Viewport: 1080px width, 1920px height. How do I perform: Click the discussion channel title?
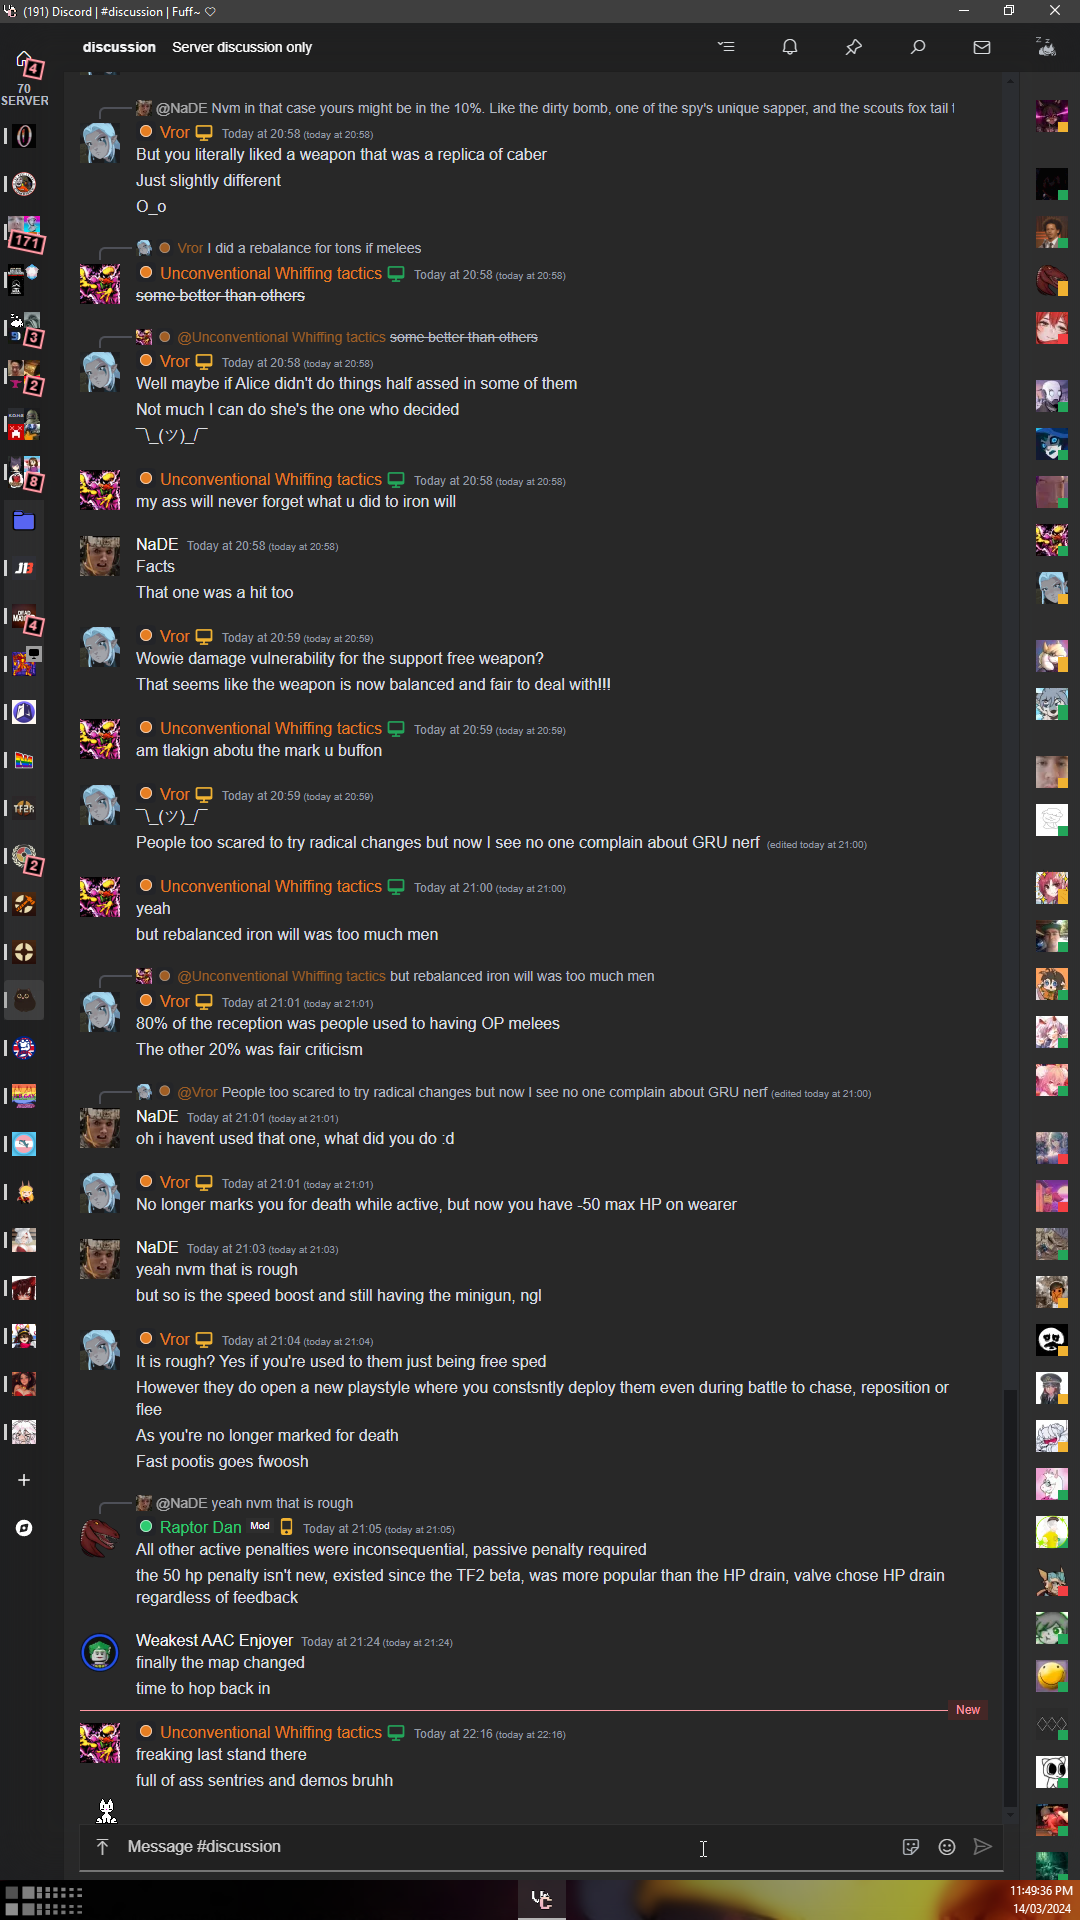tap(119, 47)
